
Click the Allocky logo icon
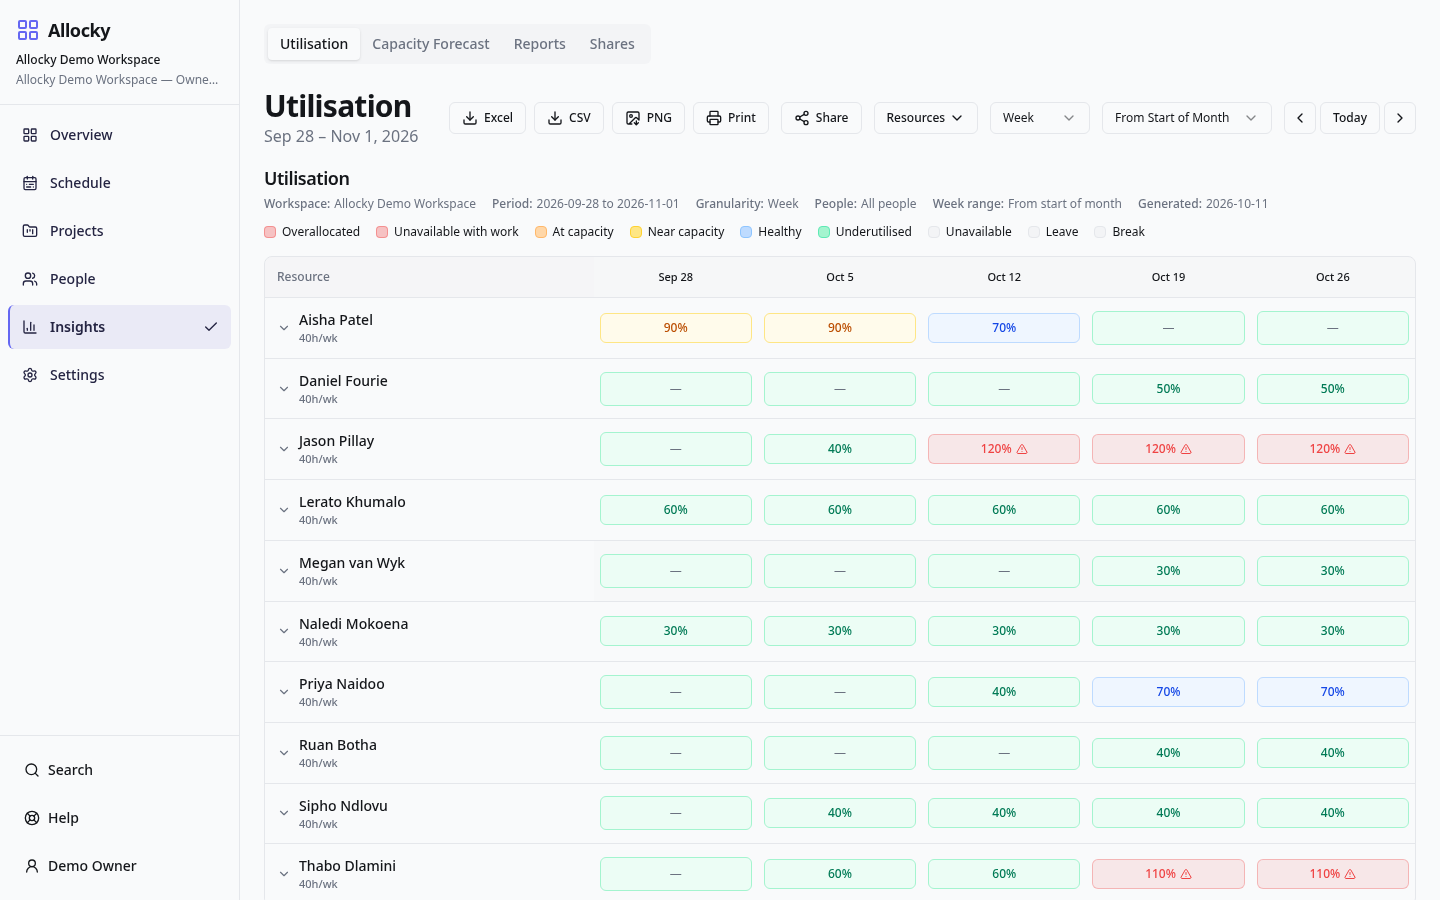point(28,30)
